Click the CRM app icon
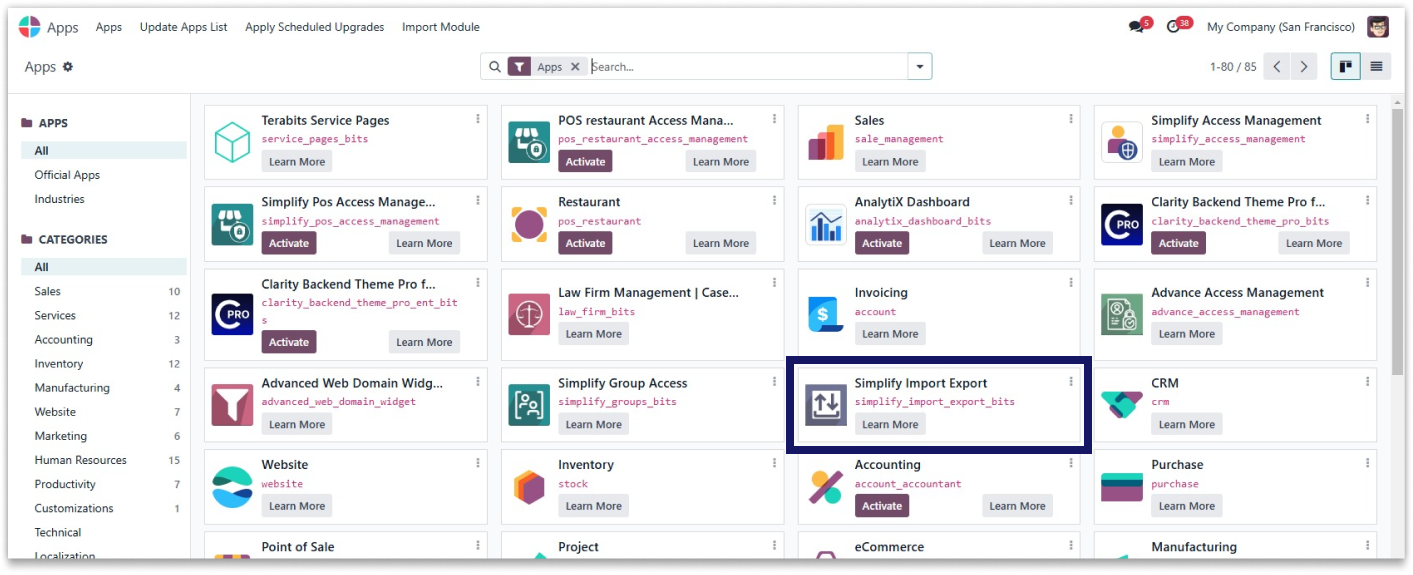1413x575 pixels. point(1122,405)
